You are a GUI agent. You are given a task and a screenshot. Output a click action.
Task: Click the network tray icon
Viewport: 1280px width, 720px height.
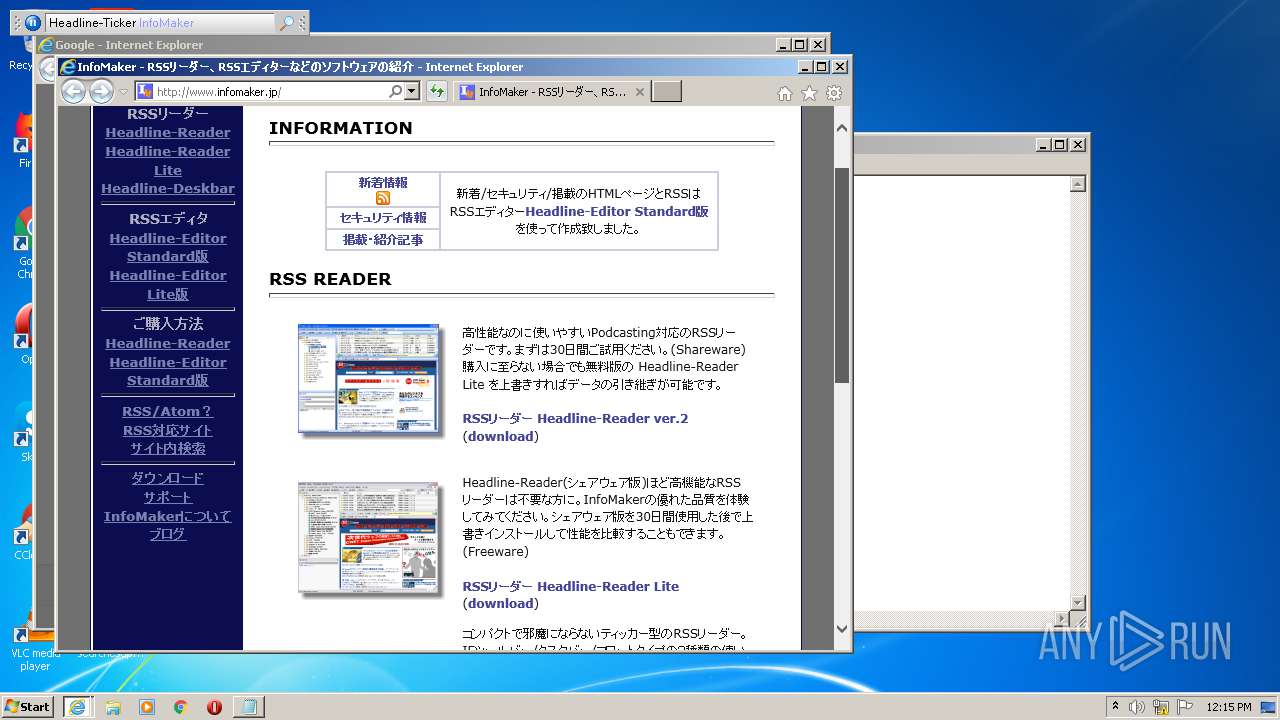pos(1161,707)
